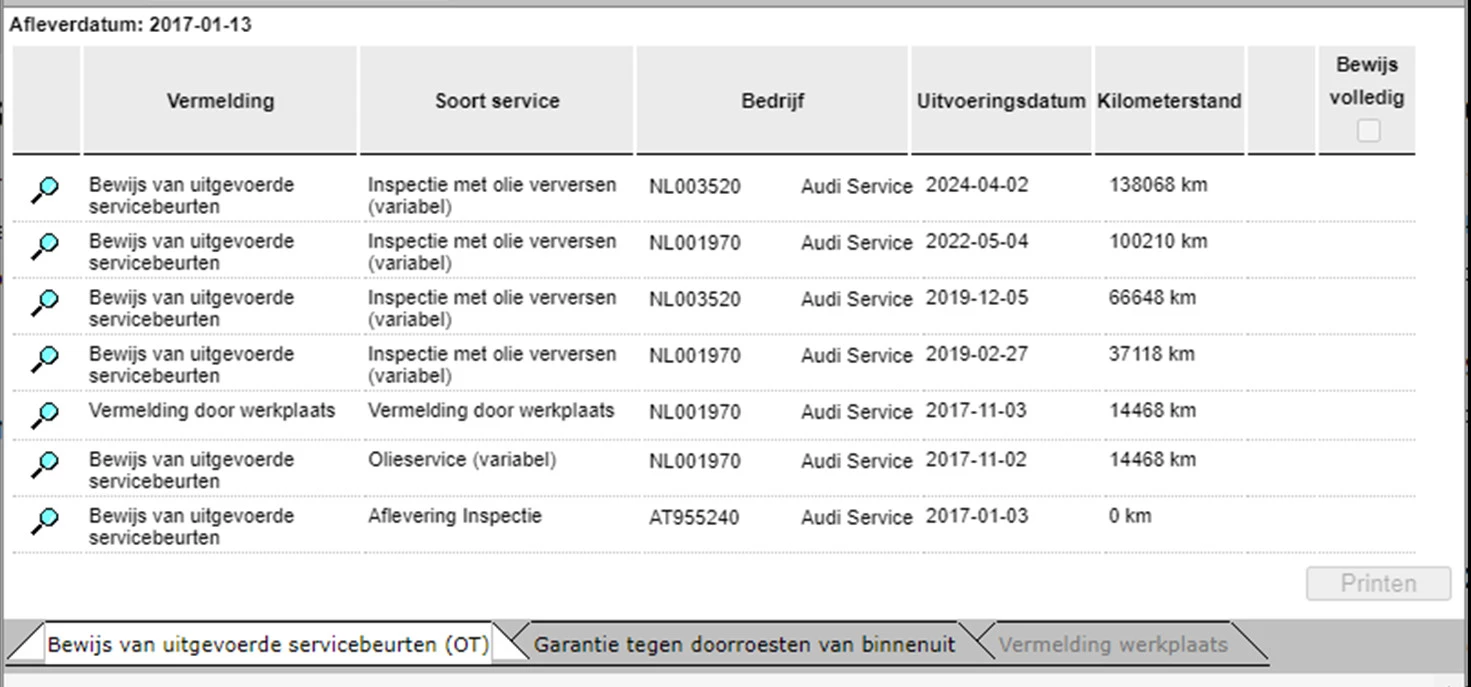View details of the 100210 km inspection
The image size is (1471, 687).
point(45,245)
